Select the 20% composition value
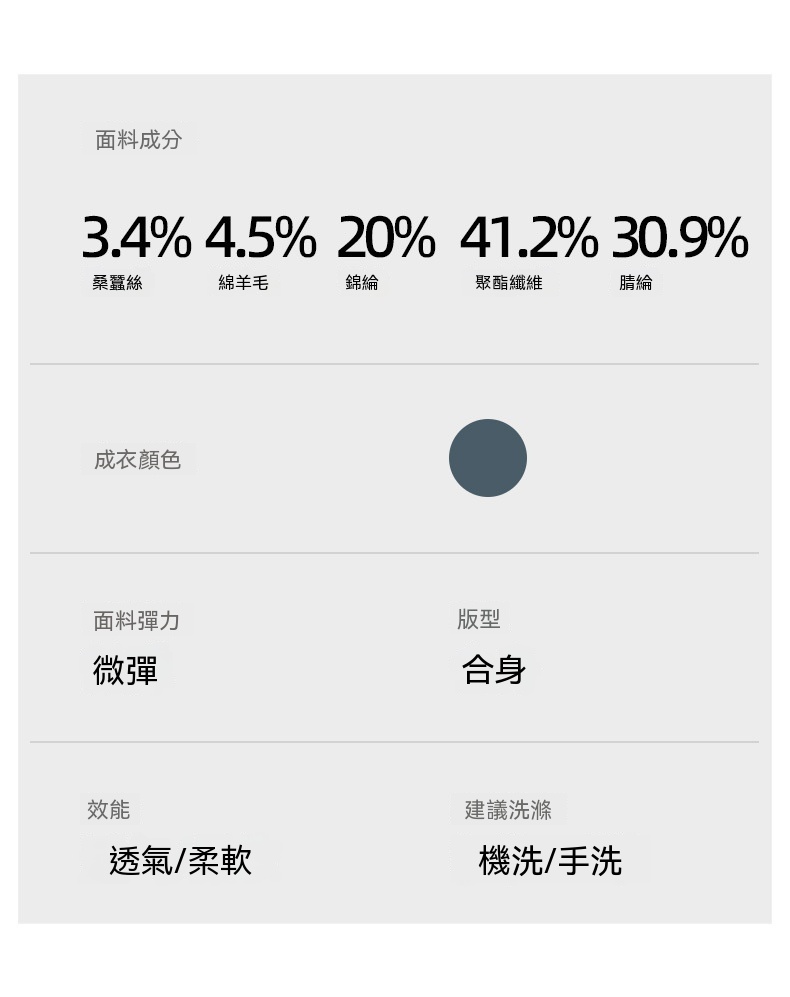Screen dimensions: 790x997 click(386, 239)
